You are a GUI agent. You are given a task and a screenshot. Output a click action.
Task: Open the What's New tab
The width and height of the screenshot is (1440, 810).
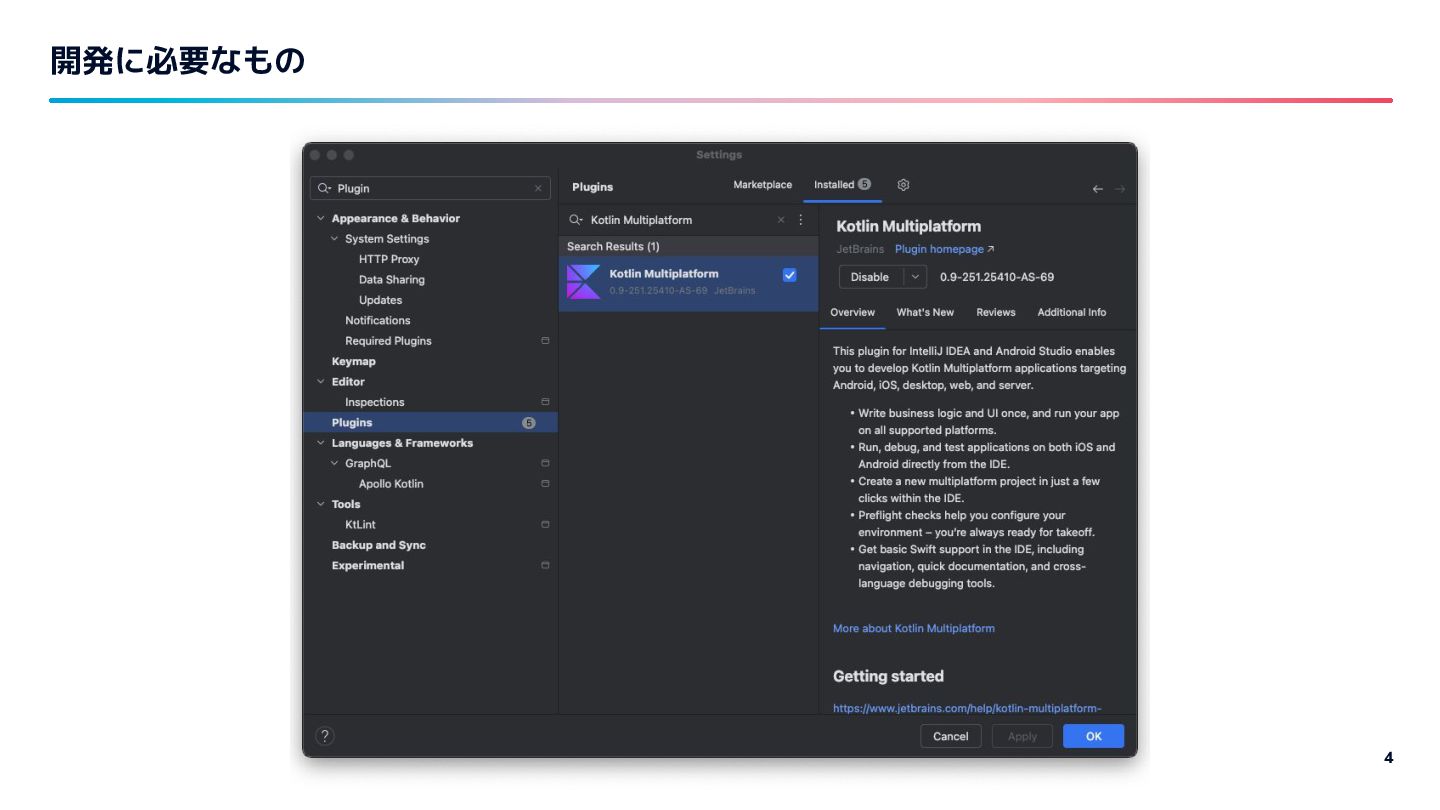tap(925, 312)
